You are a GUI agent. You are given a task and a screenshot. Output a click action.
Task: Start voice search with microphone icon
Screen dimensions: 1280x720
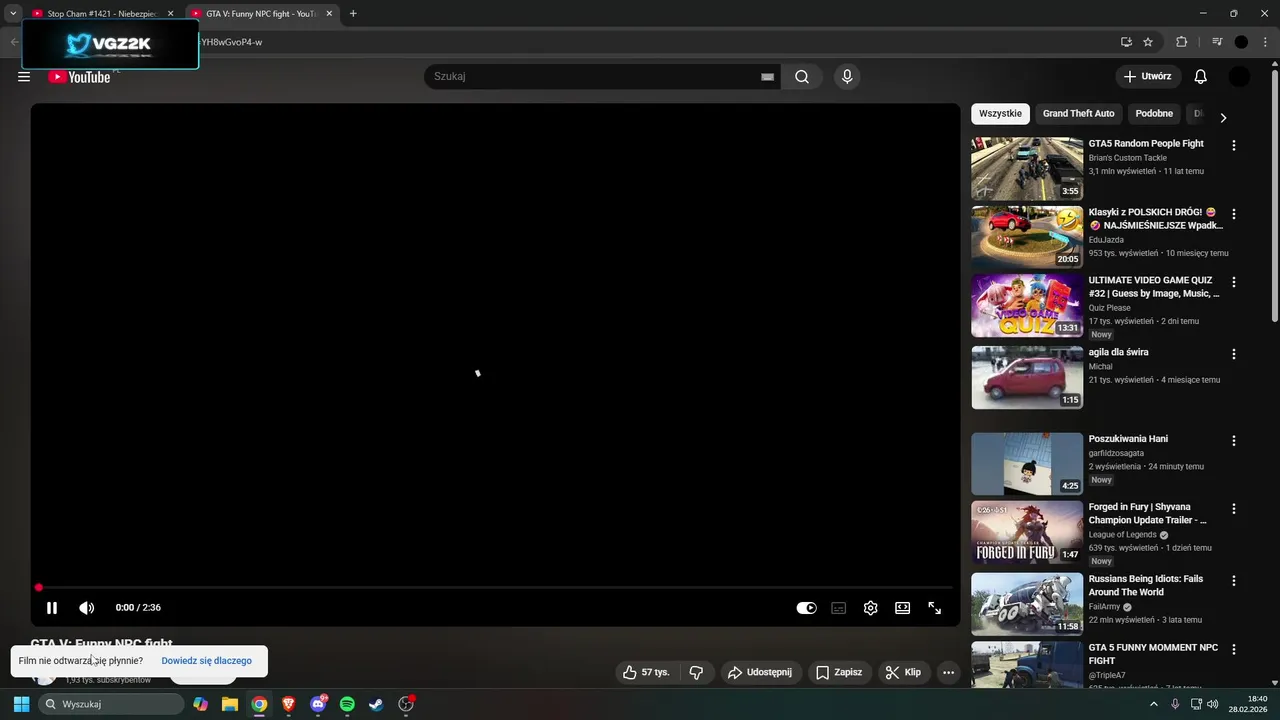(x=847, y=77)
